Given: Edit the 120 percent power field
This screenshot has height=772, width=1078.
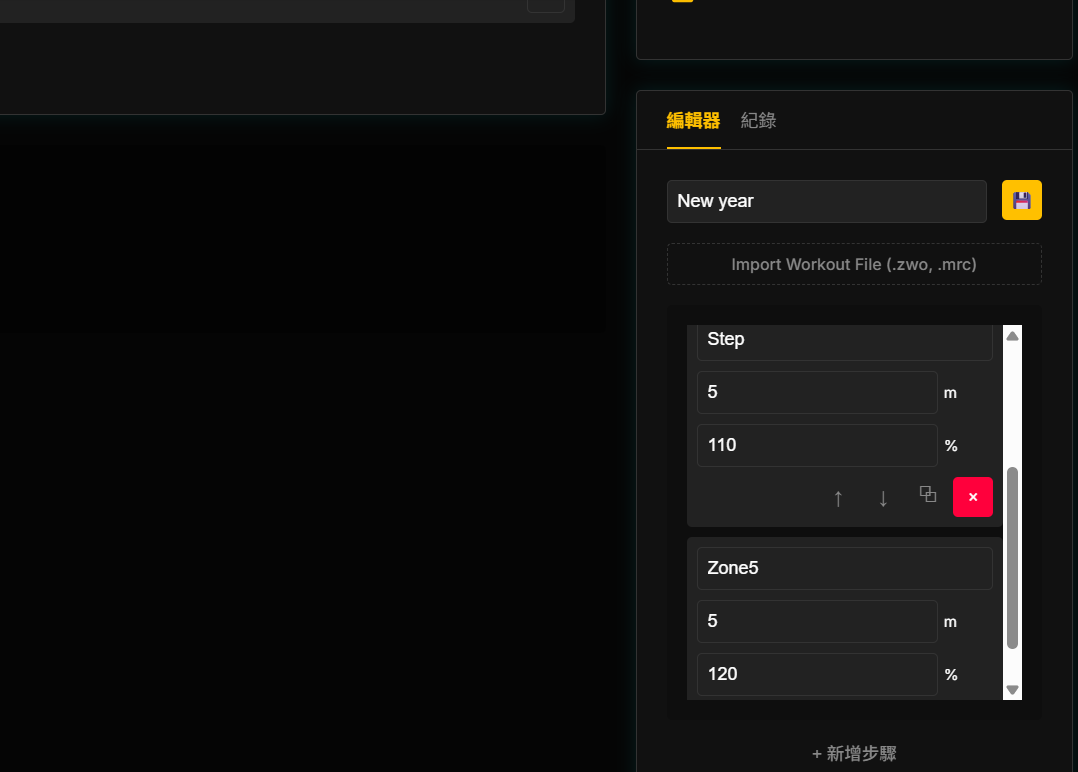Looking at the screenshot, I should point(816,674).
